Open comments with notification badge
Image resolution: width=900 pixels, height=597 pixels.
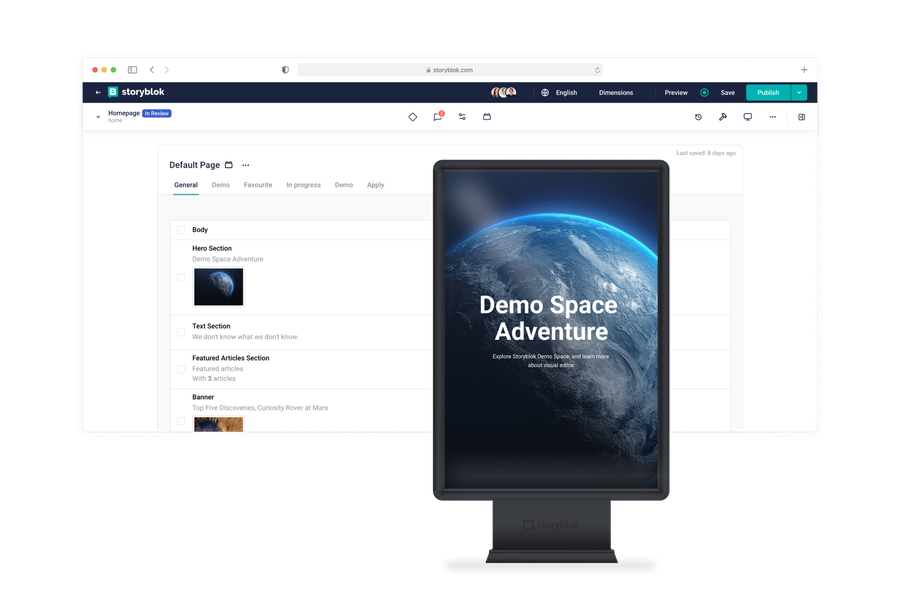pyautogui.click(x=438, y=117)
